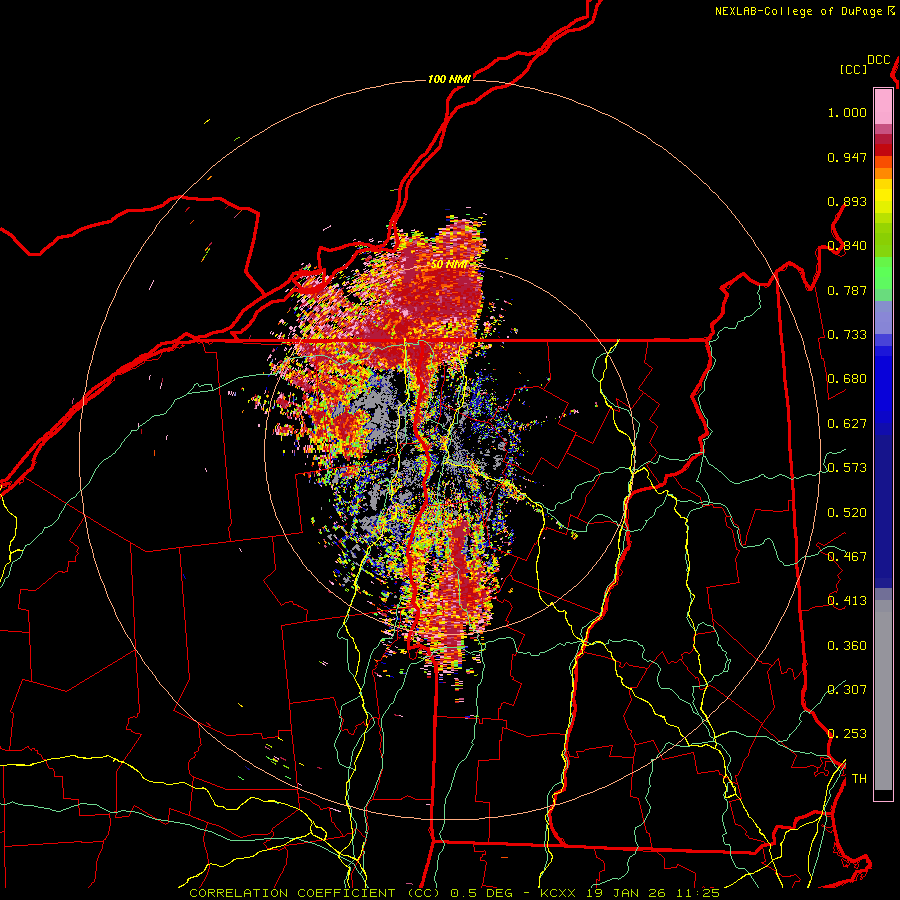
Task: Pick the gray color bar segment
Action: coord(883,695)
